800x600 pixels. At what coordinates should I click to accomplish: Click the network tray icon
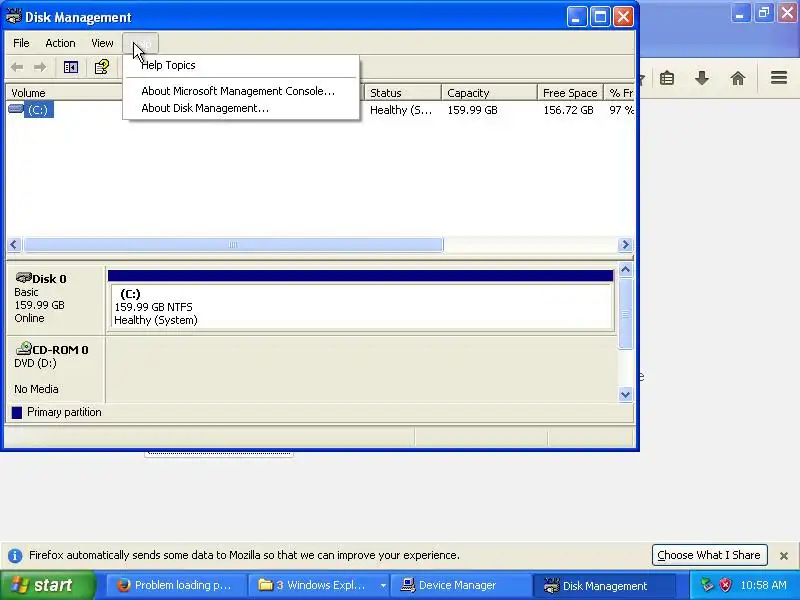click(x=707, y=585)
